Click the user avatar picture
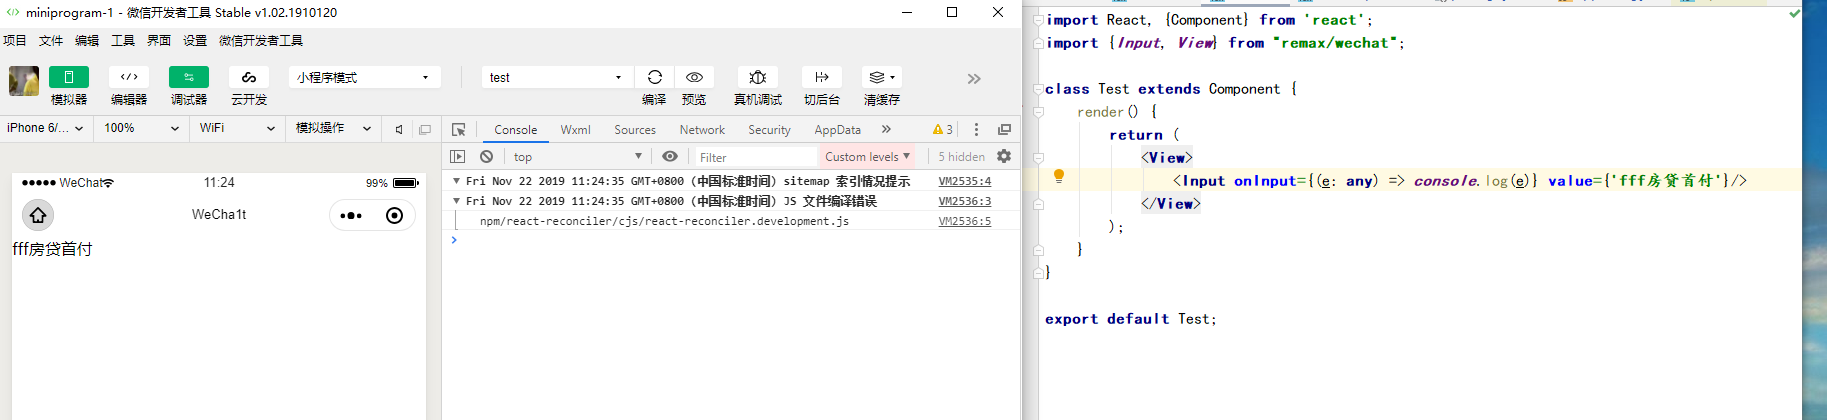1827x420 pixels. (24, 81)
